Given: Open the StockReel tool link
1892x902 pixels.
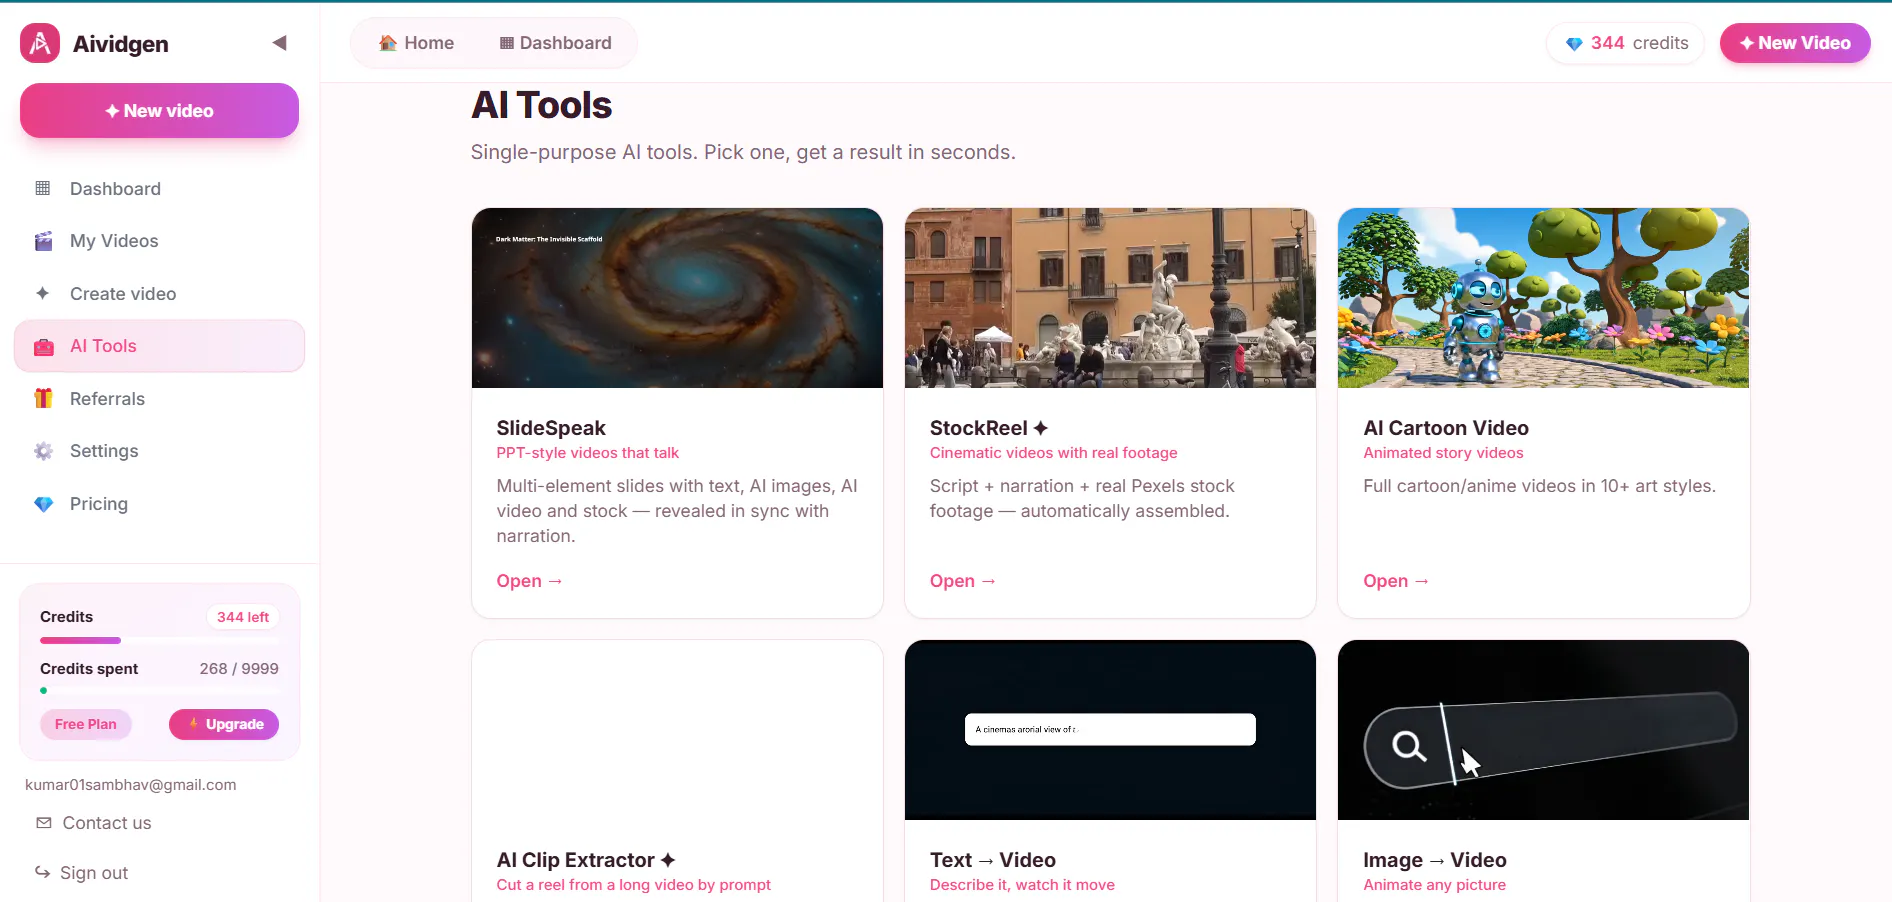Looking at the screenshot, I should [962, 581].
